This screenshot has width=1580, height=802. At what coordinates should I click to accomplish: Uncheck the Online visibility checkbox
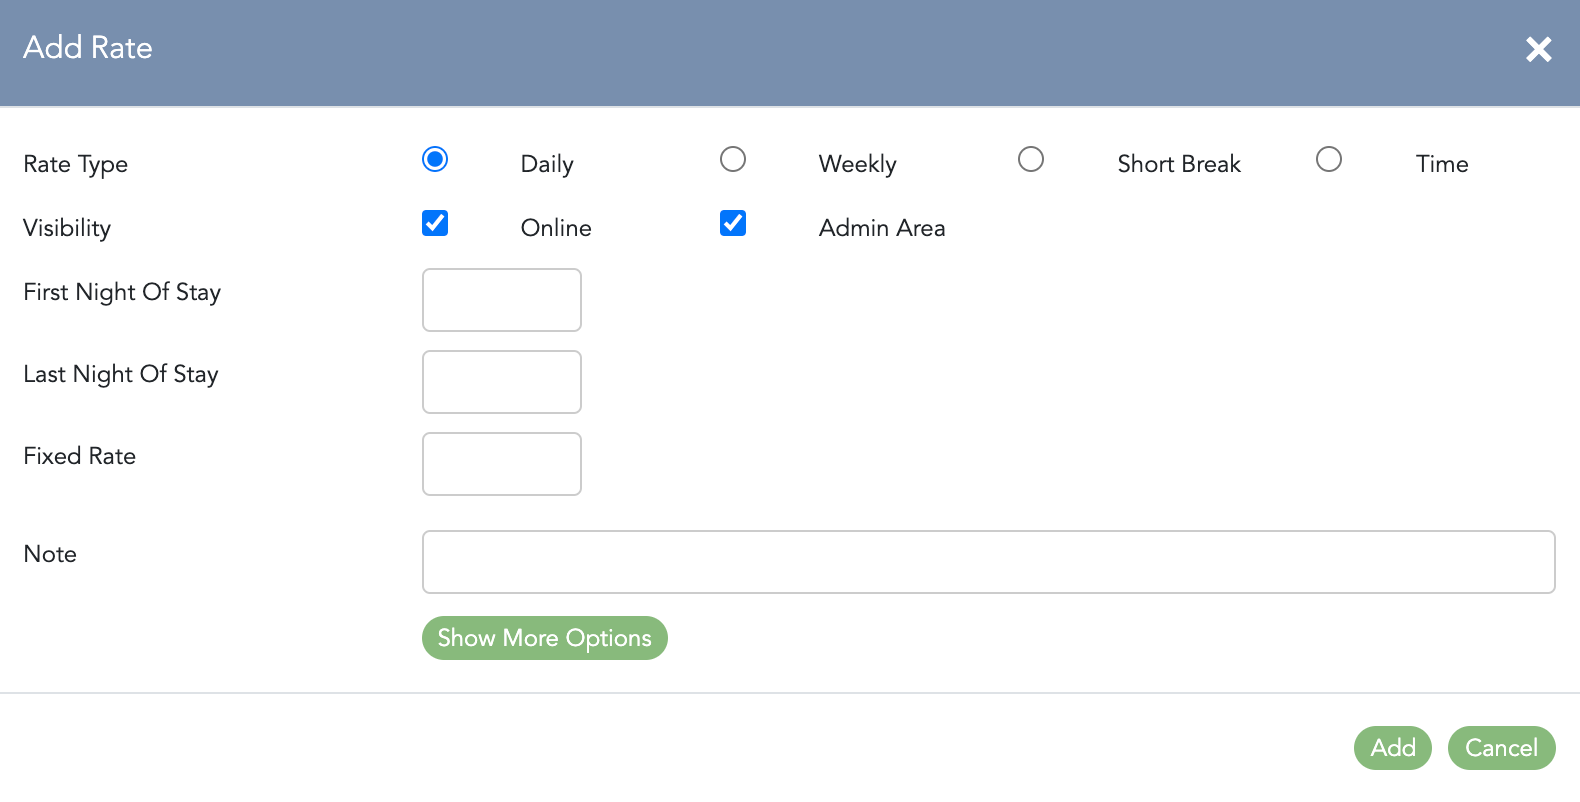[435, 223]
